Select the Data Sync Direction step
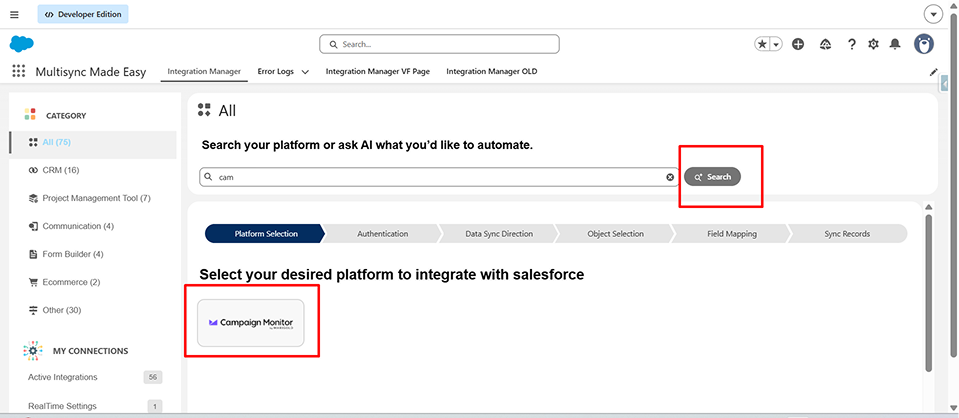 pyautogui.click(x=498, y=234)
